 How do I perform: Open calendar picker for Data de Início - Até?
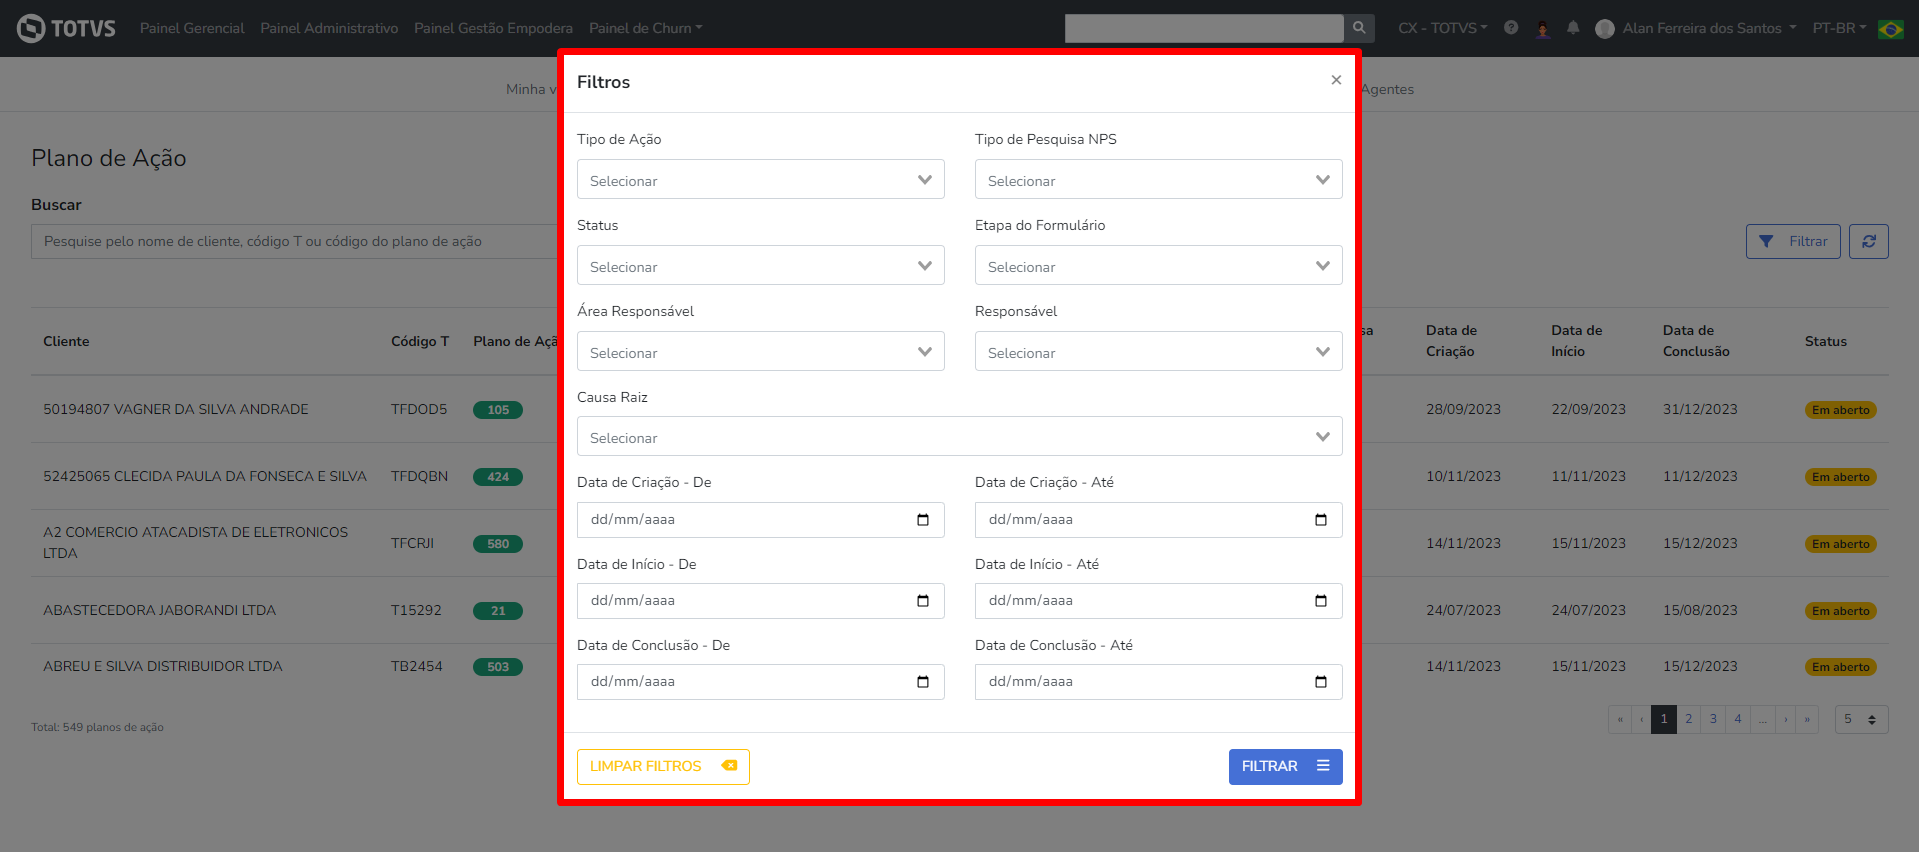[1321, 601]
